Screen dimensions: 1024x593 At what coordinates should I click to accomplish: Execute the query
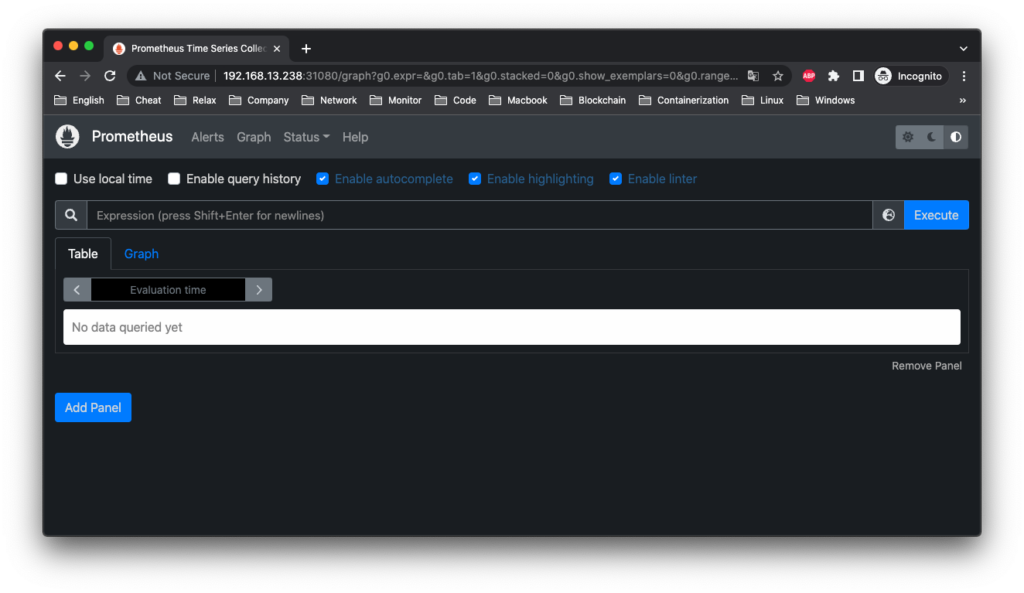click(936, 215)
